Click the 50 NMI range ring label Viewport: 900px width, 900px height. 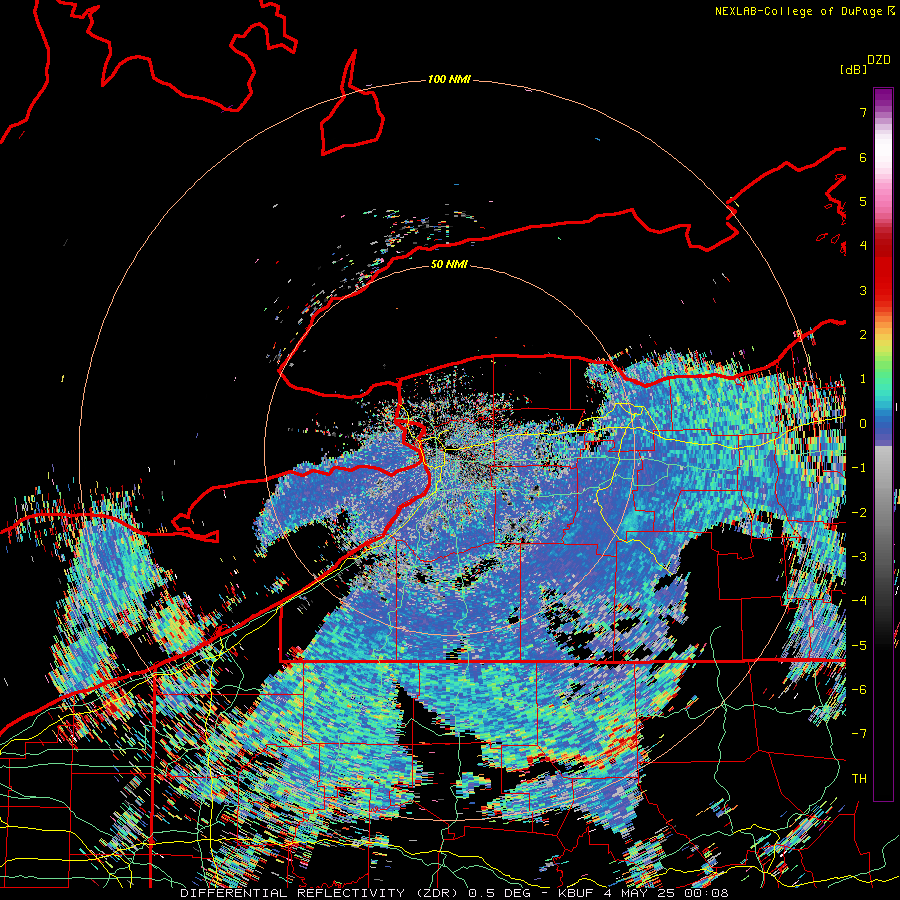[x=449, y=264]
